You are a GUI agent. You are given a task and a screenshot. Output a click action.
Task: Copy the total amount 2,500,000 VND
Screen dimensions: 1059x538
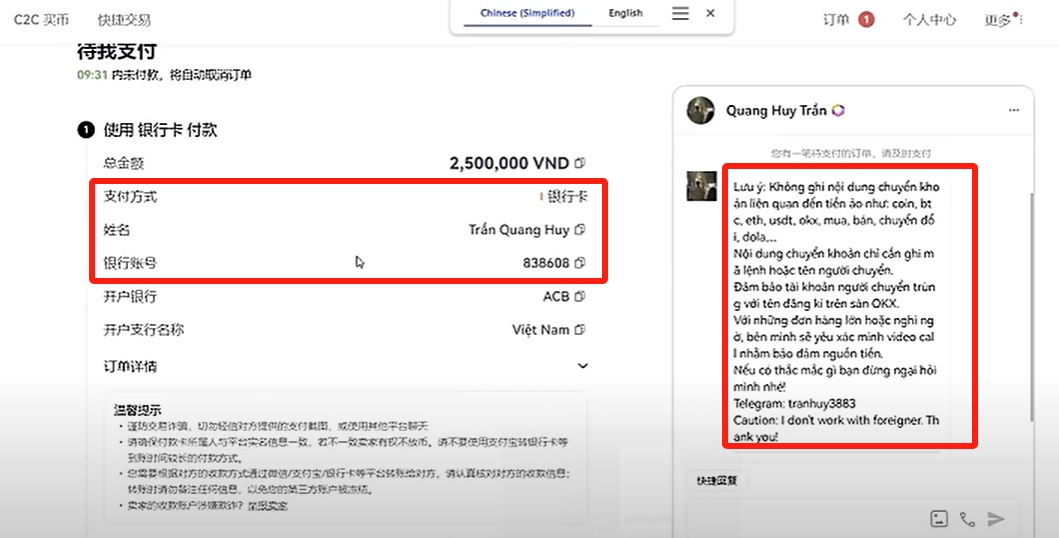click(580, 163)
